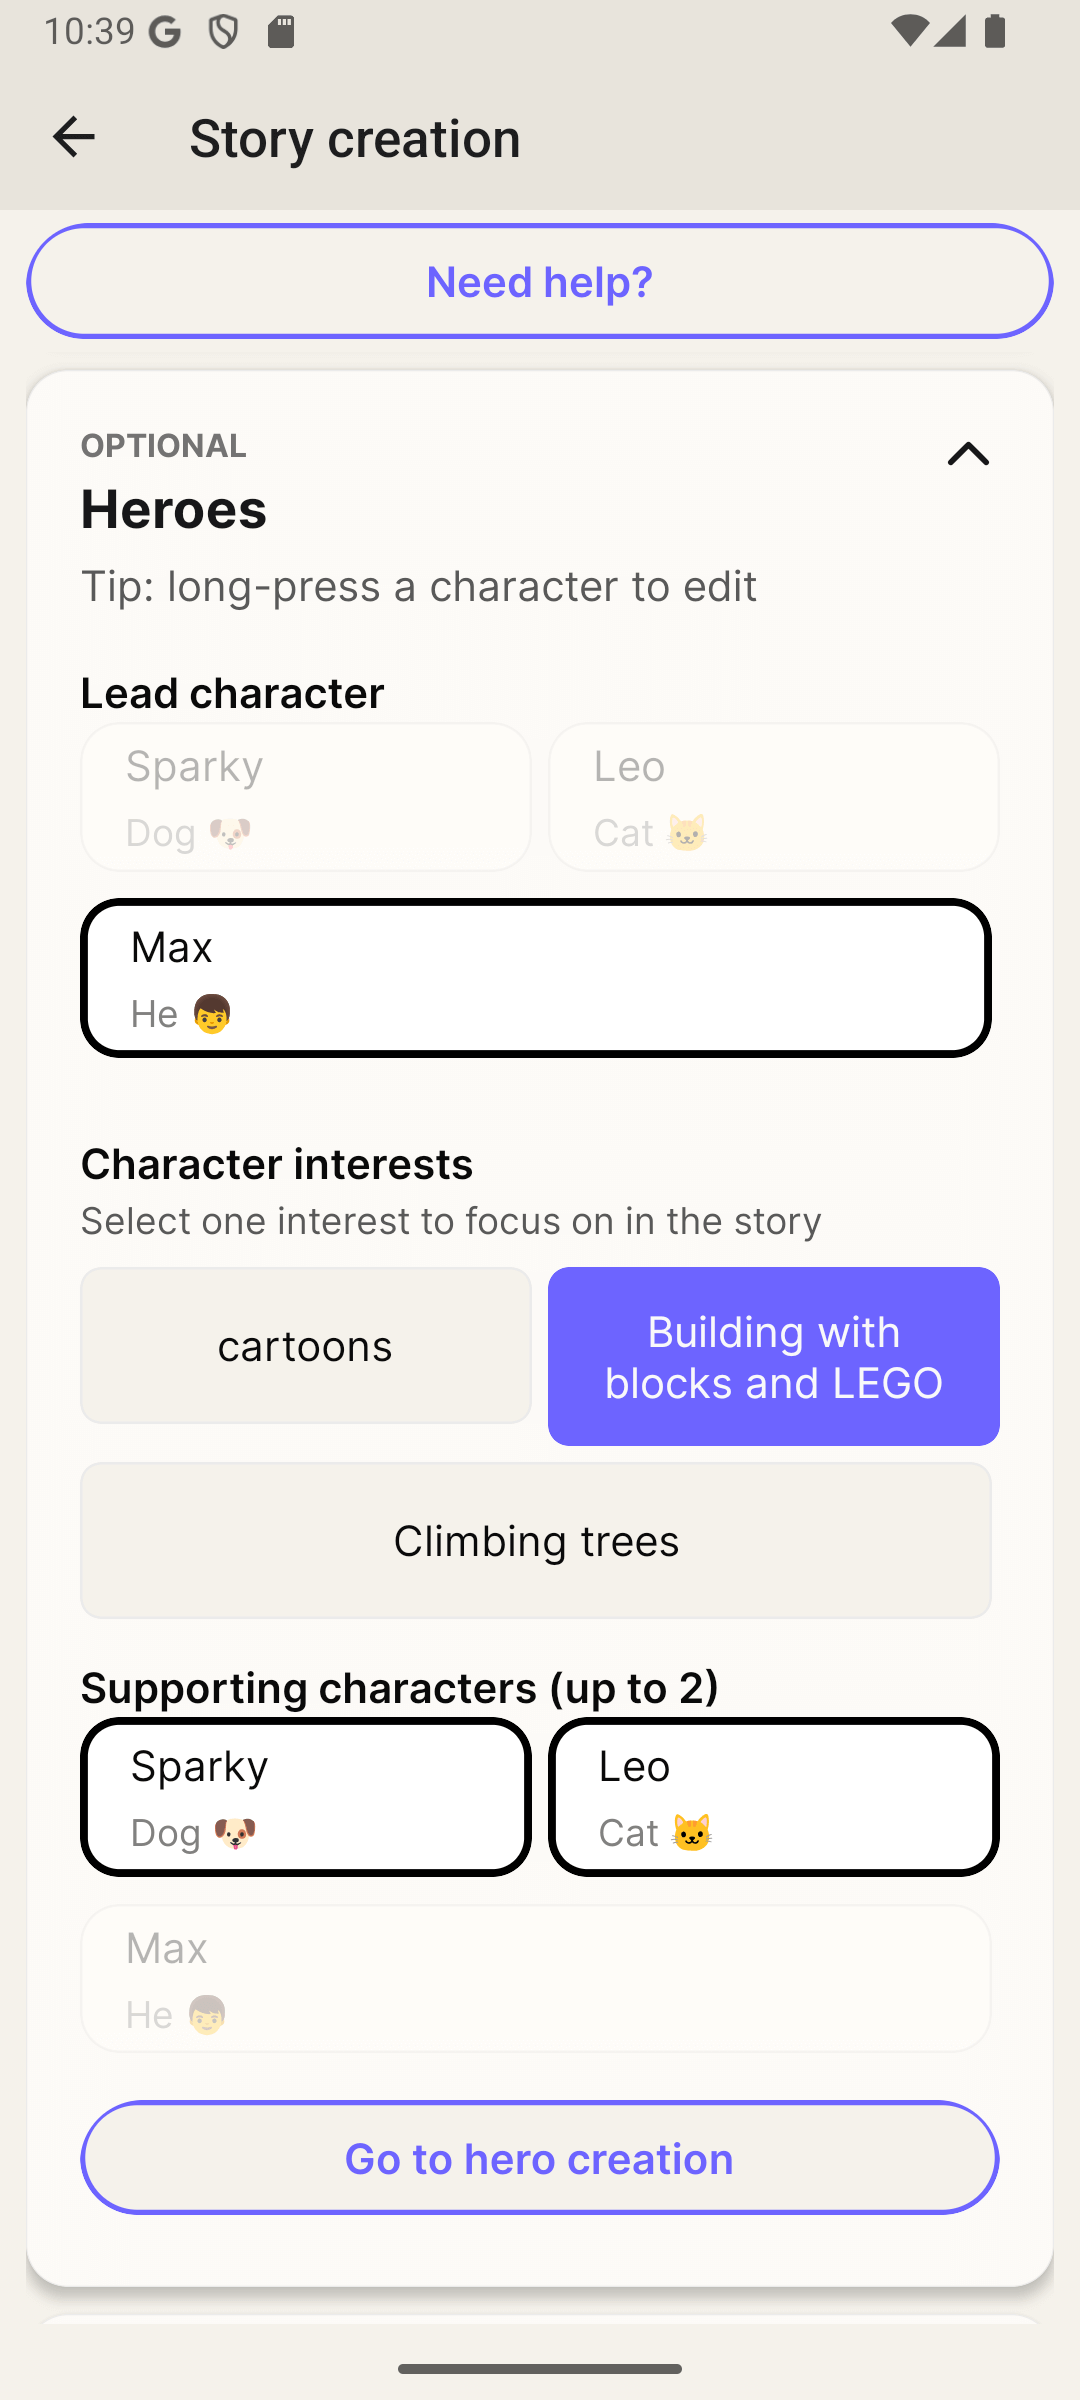Select Leo the cat as lead character
Viewport: 1080px width, 2400px height.
tap(774, 797)
